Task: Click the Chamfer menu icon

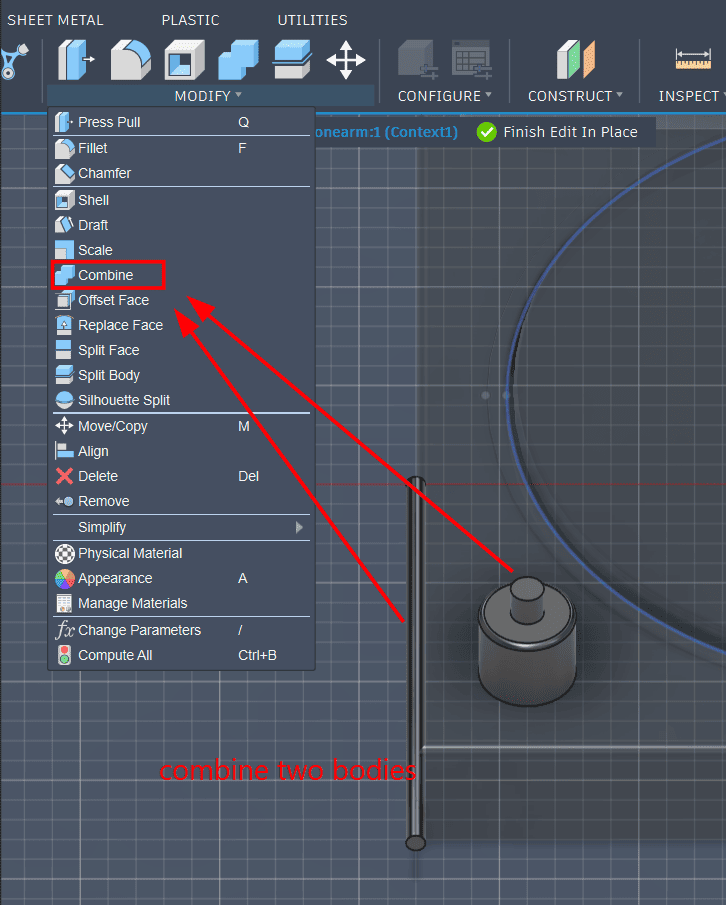Action: click(x=65, y=173)
